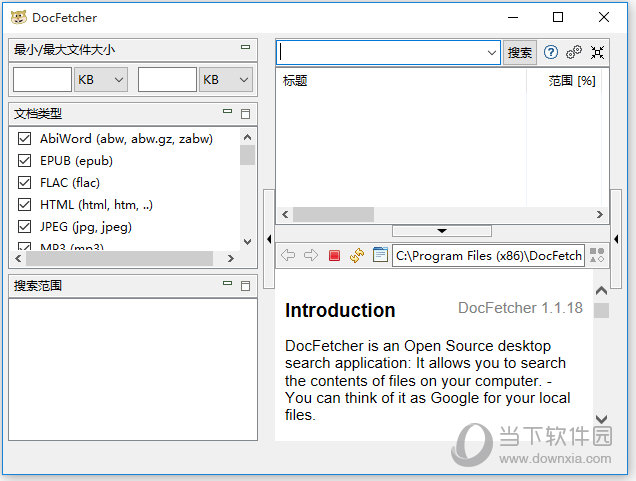
Task: Click the 搜索范围 panel title
Action: 38,286
